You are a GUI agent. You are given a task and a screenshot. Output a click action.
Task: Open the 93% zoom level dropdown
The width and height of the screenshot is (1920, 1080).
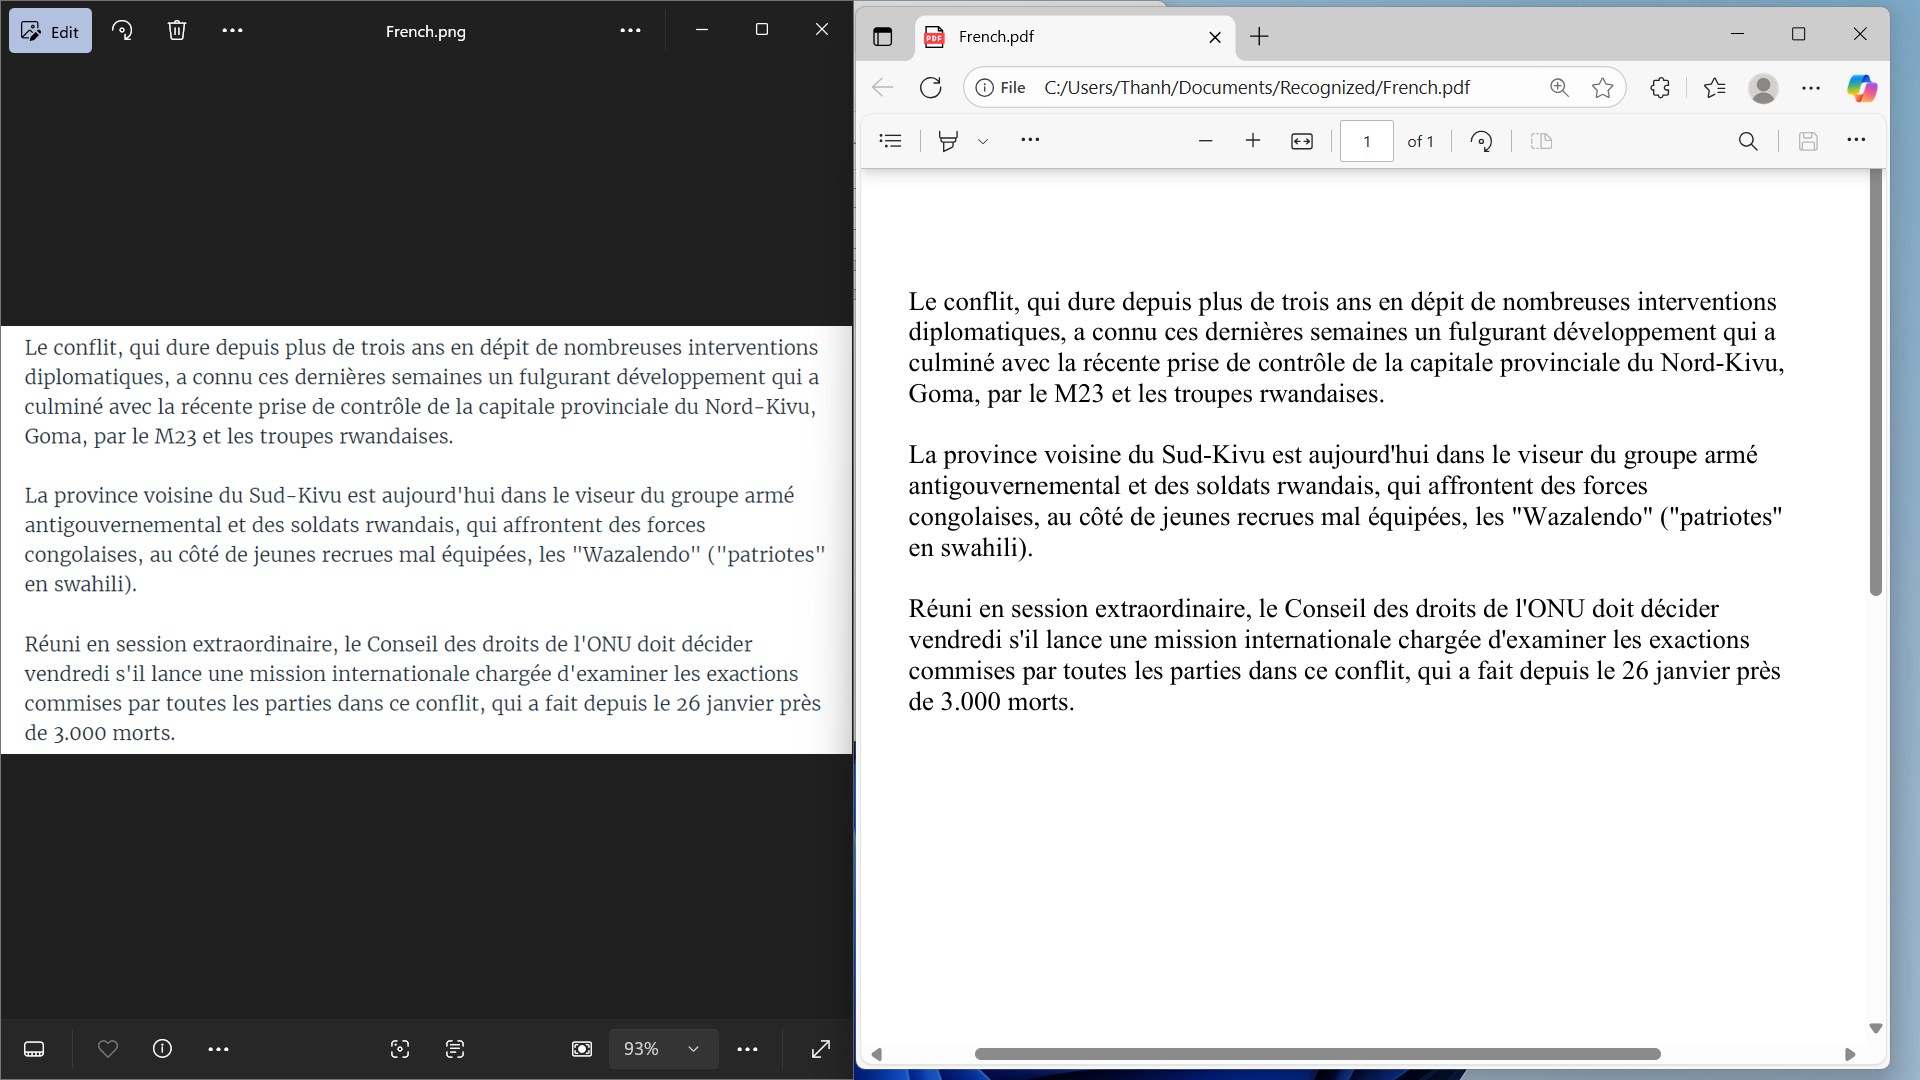pyautogui.click(x=663, y=1049)
